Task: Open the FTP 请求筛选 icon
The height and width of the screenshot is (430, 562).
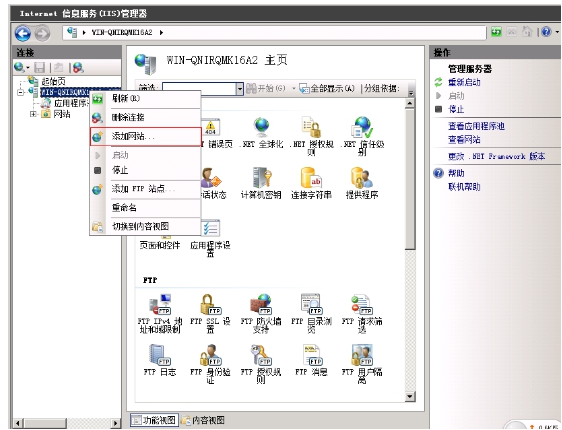Action: (x=362, y=314)
